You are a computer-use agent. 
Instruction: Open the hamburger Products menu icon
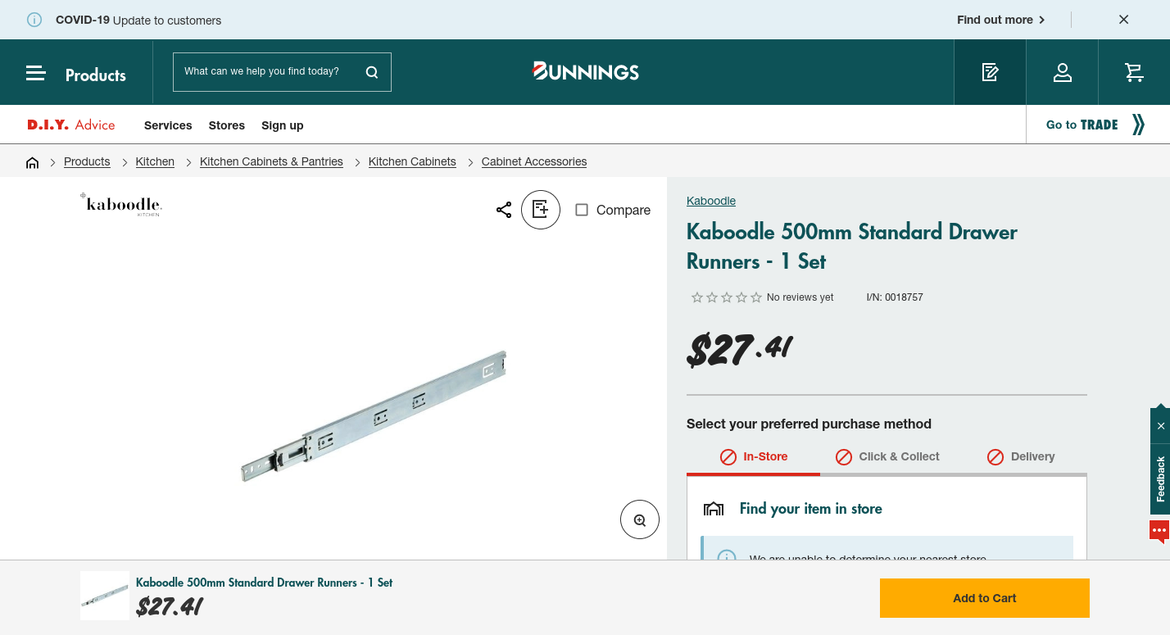click(36, 73)
